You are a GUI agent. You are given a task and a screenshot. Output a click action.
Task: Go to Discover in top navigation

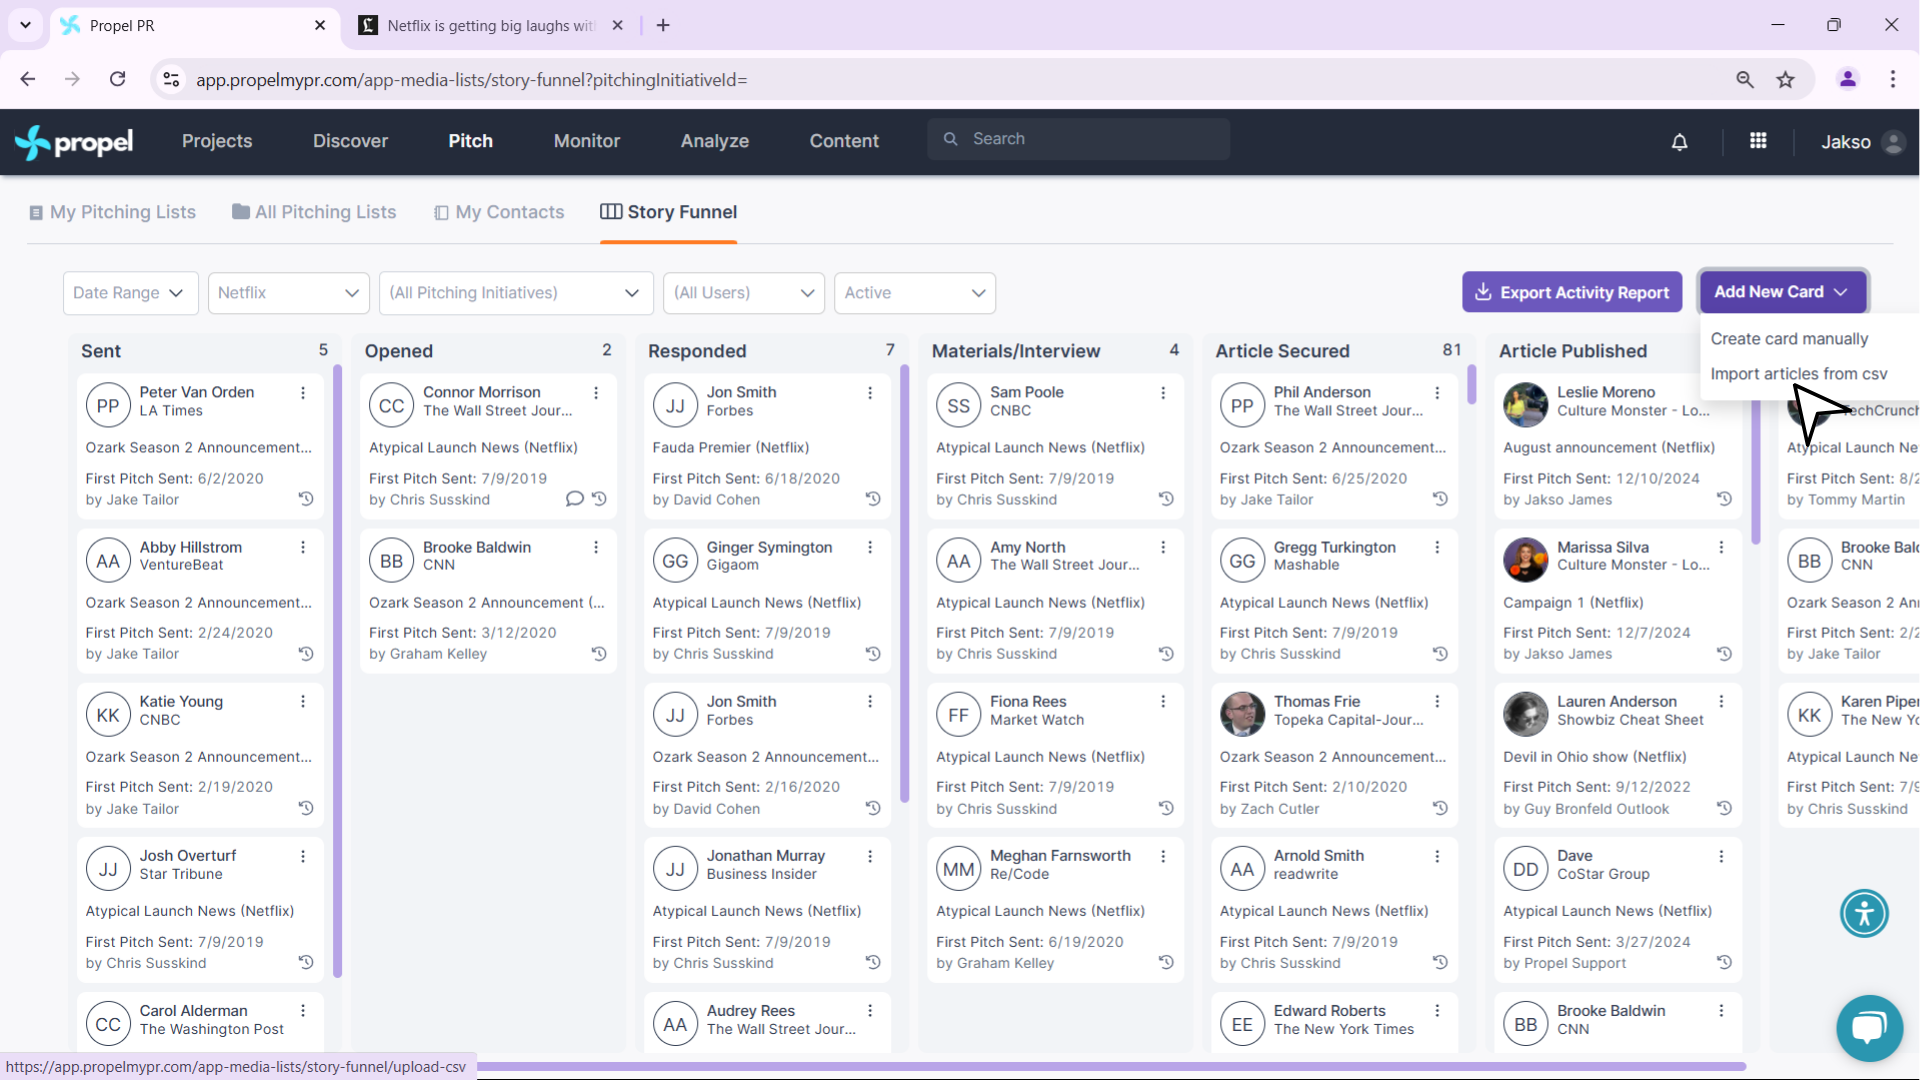tap(350, 141)
